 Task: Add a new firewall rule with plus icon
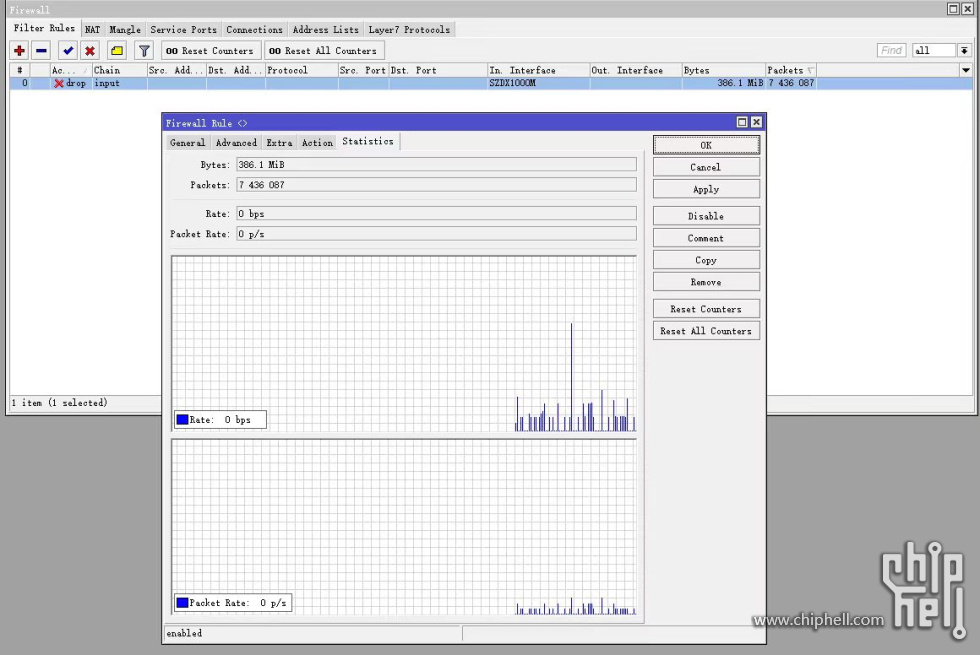[19, 51]
